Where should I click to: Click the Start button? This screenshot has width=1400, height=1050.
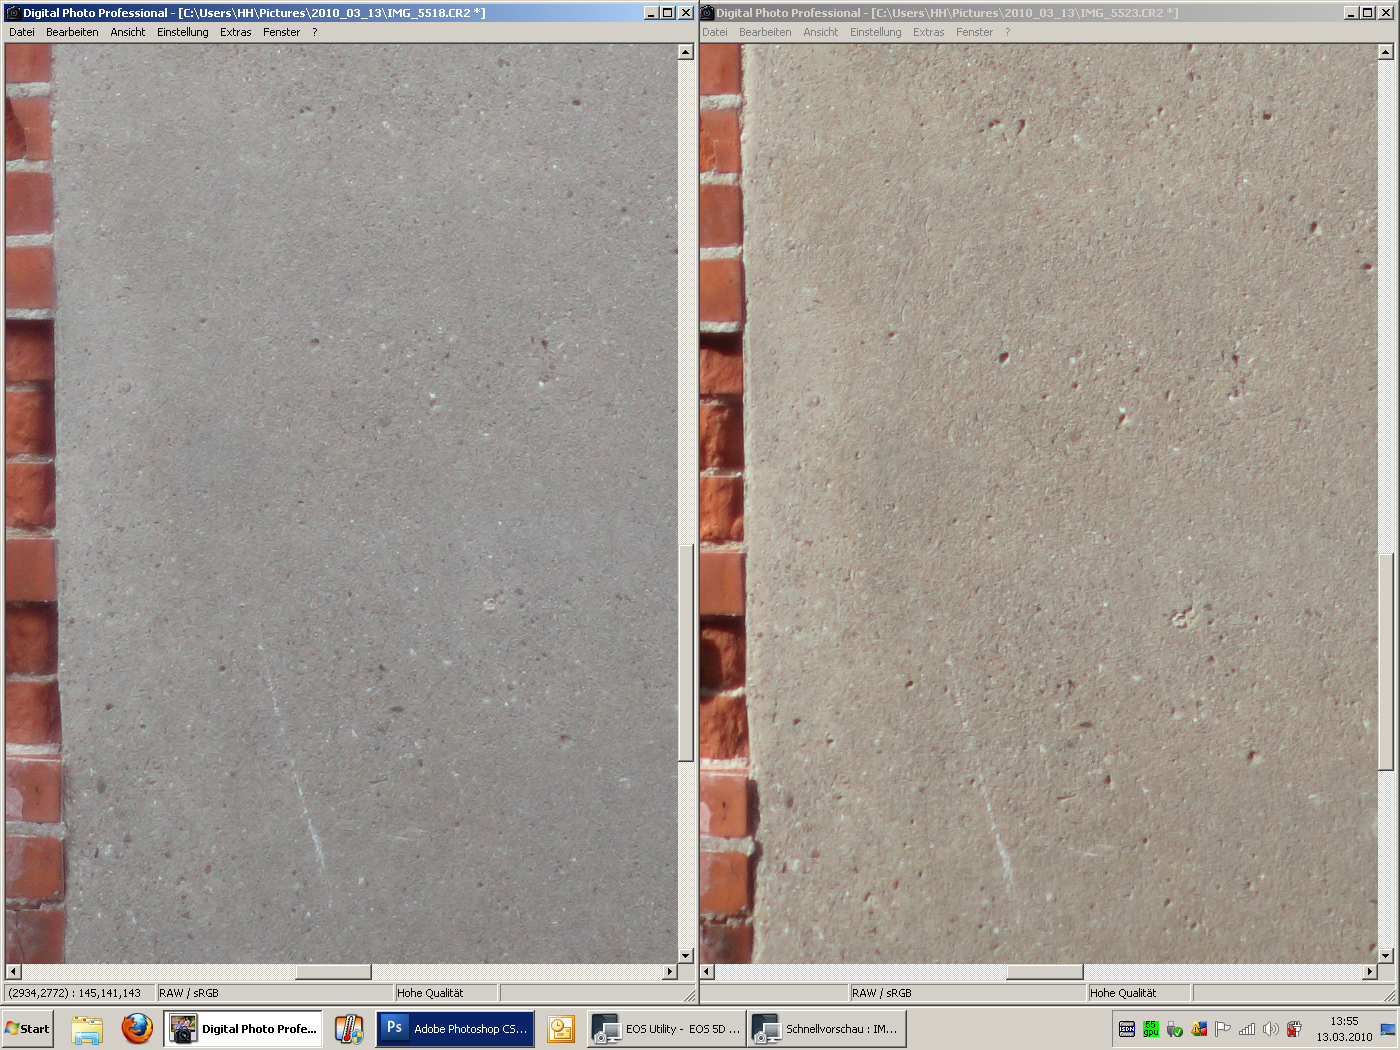tap(28, 1028)
